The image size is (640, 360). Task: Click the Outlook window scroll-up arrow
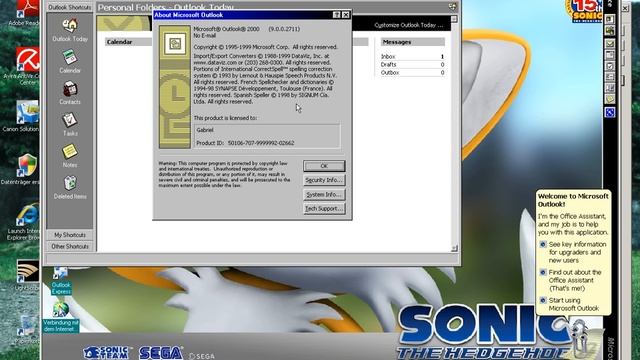click(x=454, y=19)
